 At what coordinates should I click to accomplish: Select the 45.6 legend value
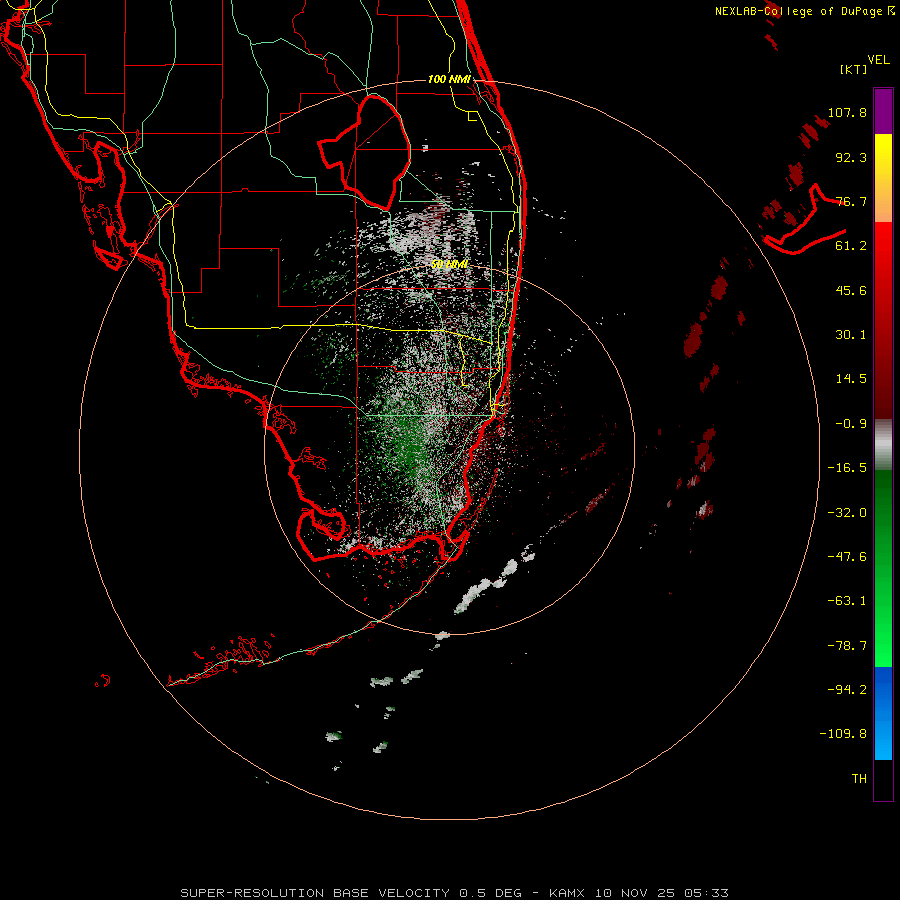pyautogui.click(x=851, y=290)
